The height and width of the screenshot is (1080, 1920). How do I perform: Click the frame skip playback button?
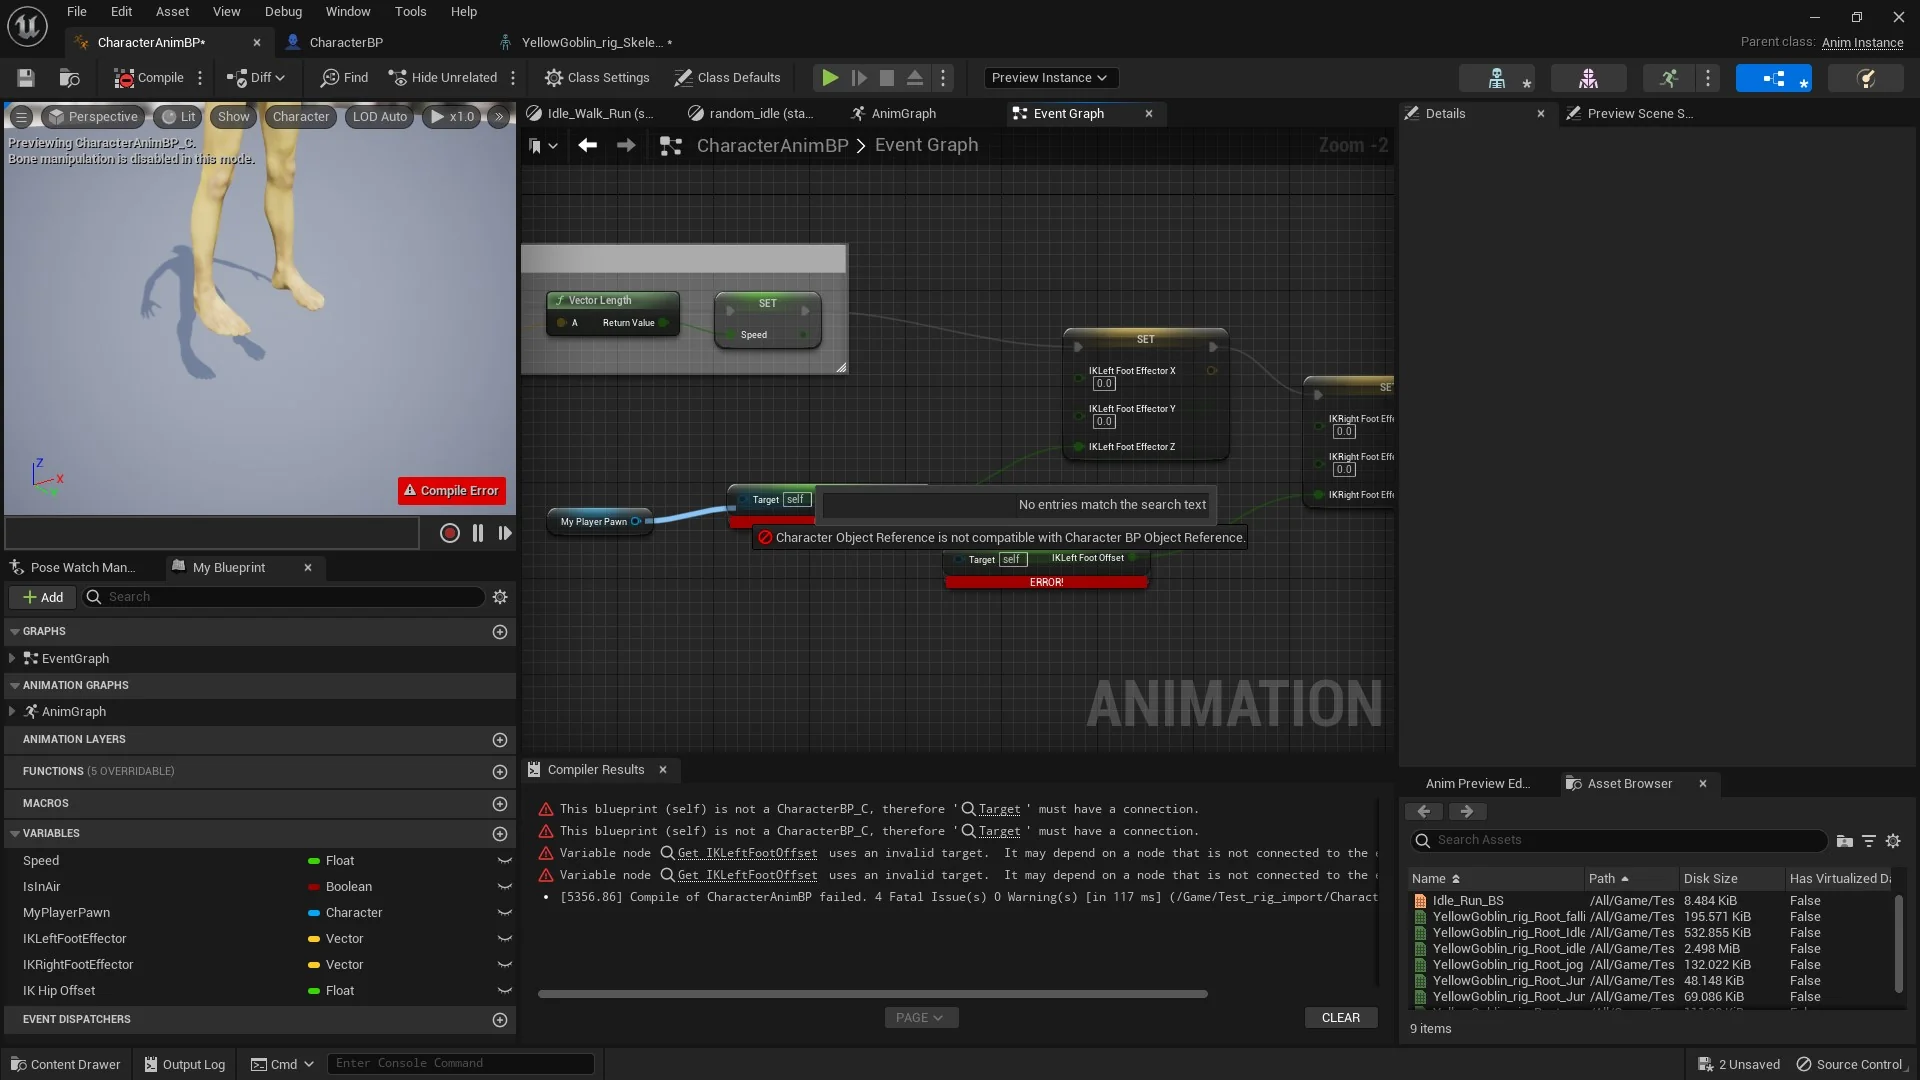point(858,78)
